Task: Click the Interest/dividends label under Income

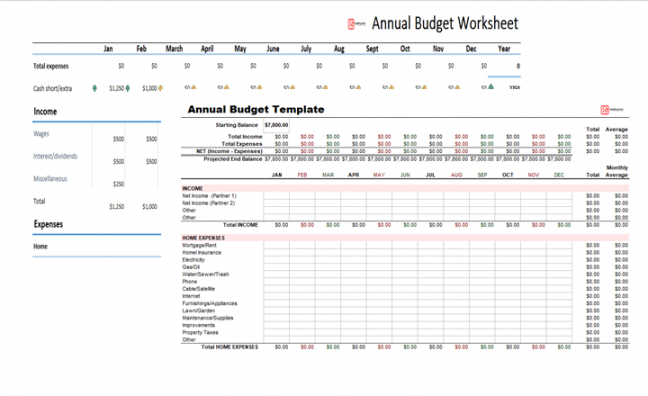Action: pyautogui.click(x=55, y=156)
